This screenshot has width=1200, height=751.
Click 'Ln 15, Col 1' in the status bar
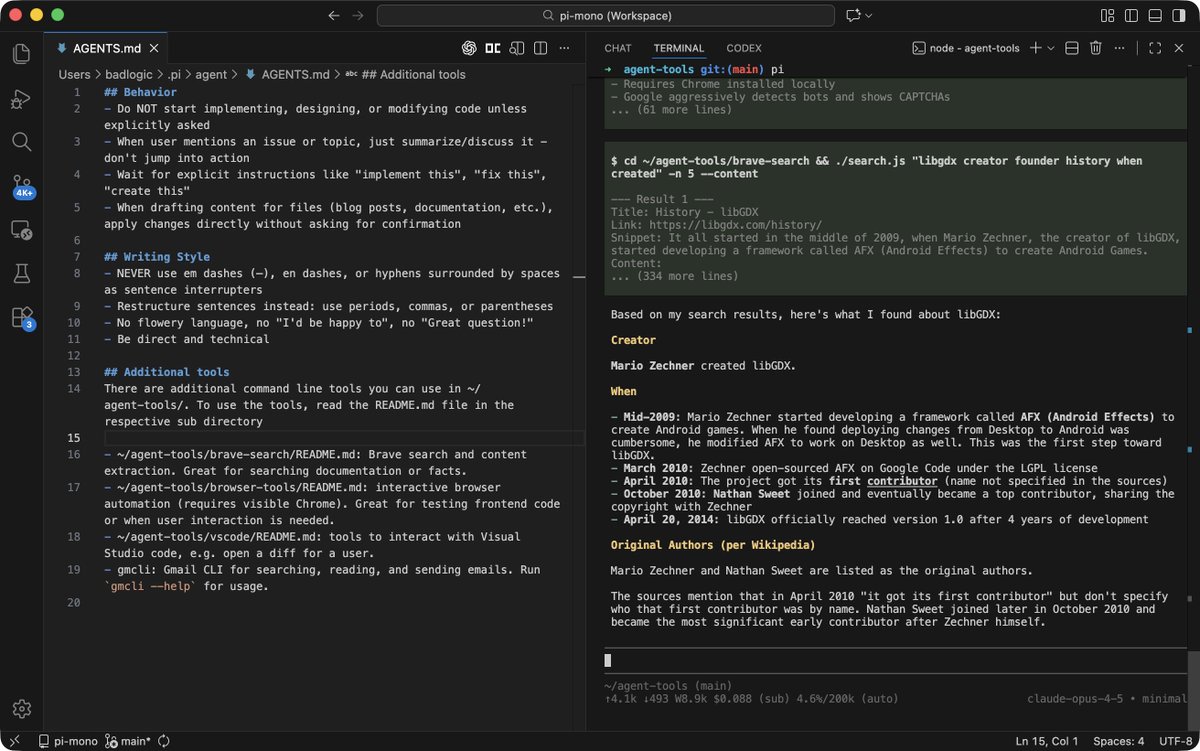pyautogui.click(x=1047, y=742)
